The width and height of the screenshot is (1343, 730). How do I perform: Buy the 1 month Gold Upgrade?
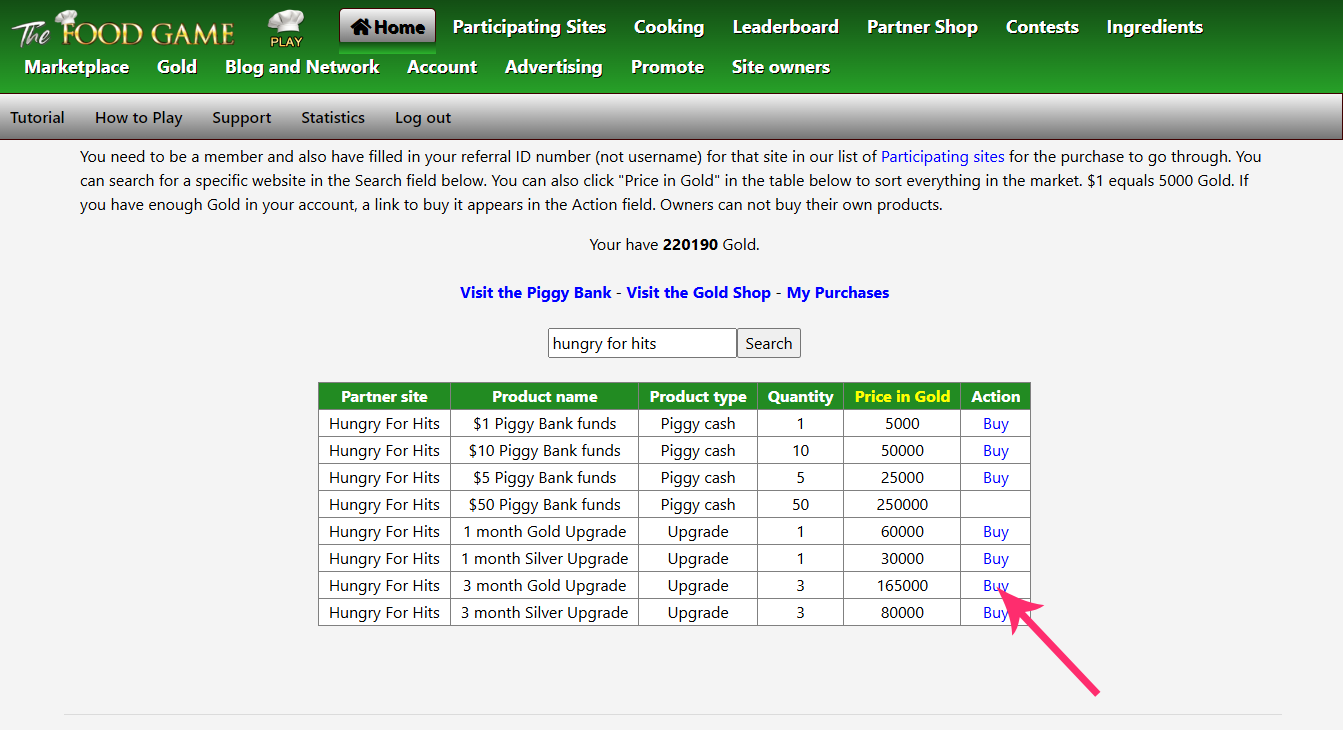[996, 532]
